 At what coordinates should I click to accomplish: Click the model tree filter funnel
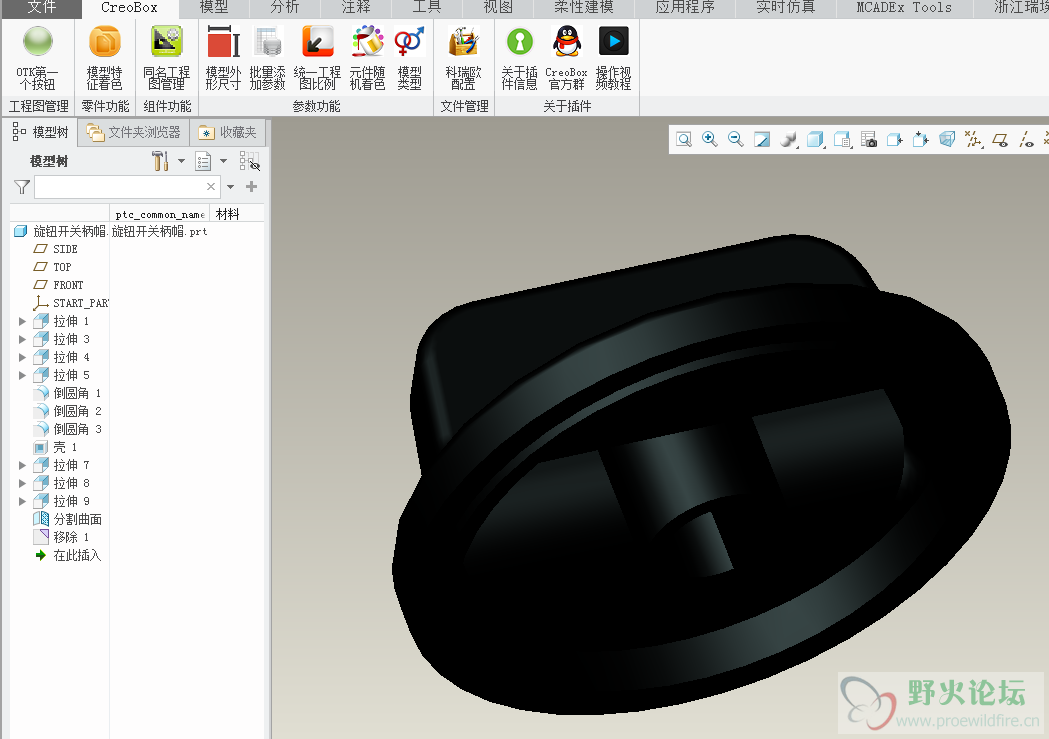pos(22,187)
